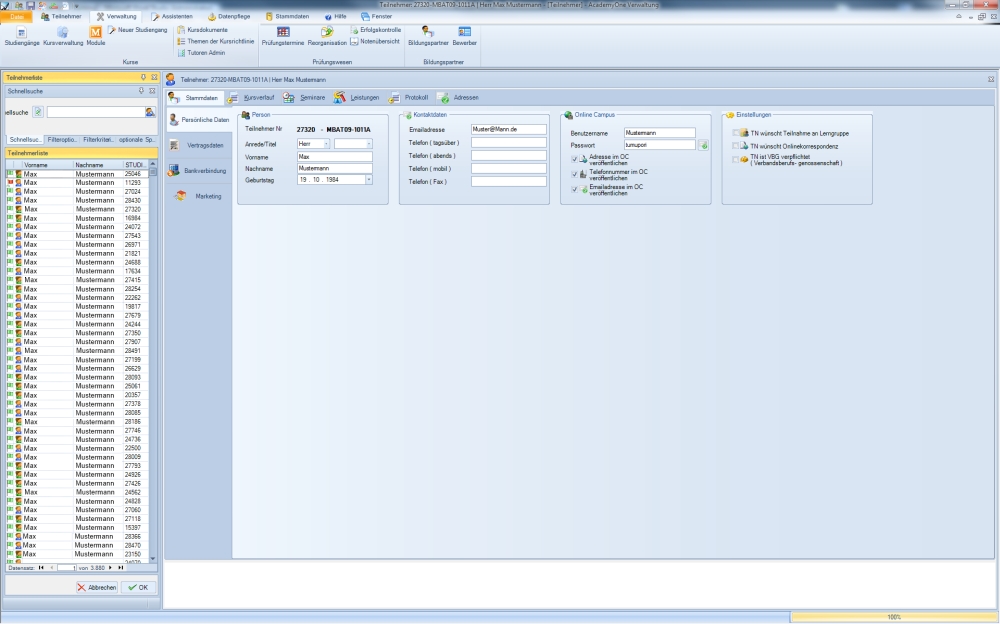Uncheck Adresse im OC veröffentlichen
Viewport: 1000px width, 624px height.
pyautogui.click(x=574, y=159)
